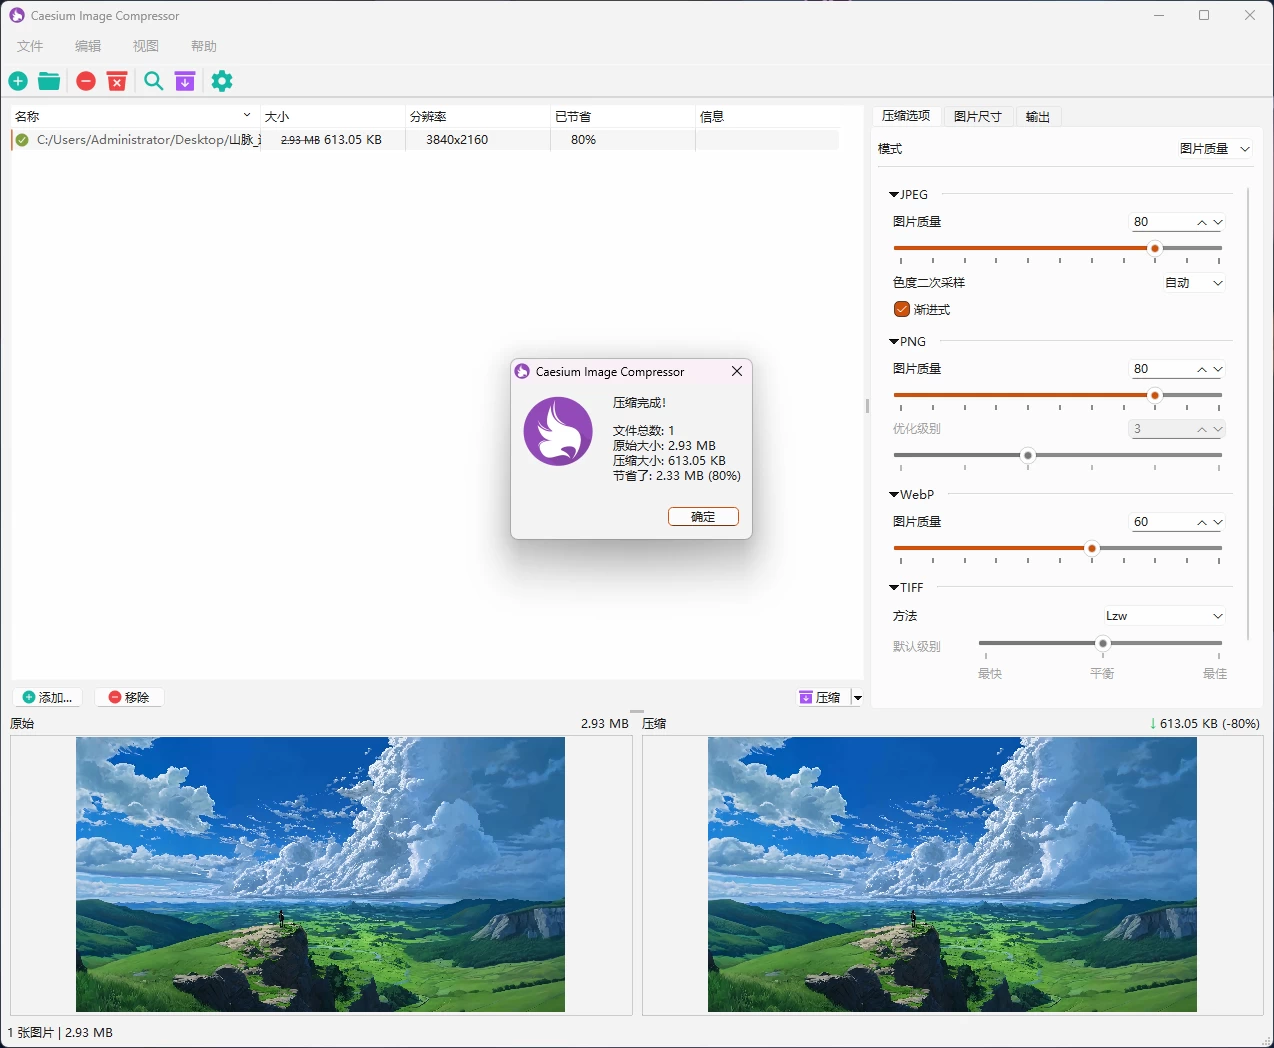Open the 色度二次采样 dropdown set to 自动

coord(1192,283)
